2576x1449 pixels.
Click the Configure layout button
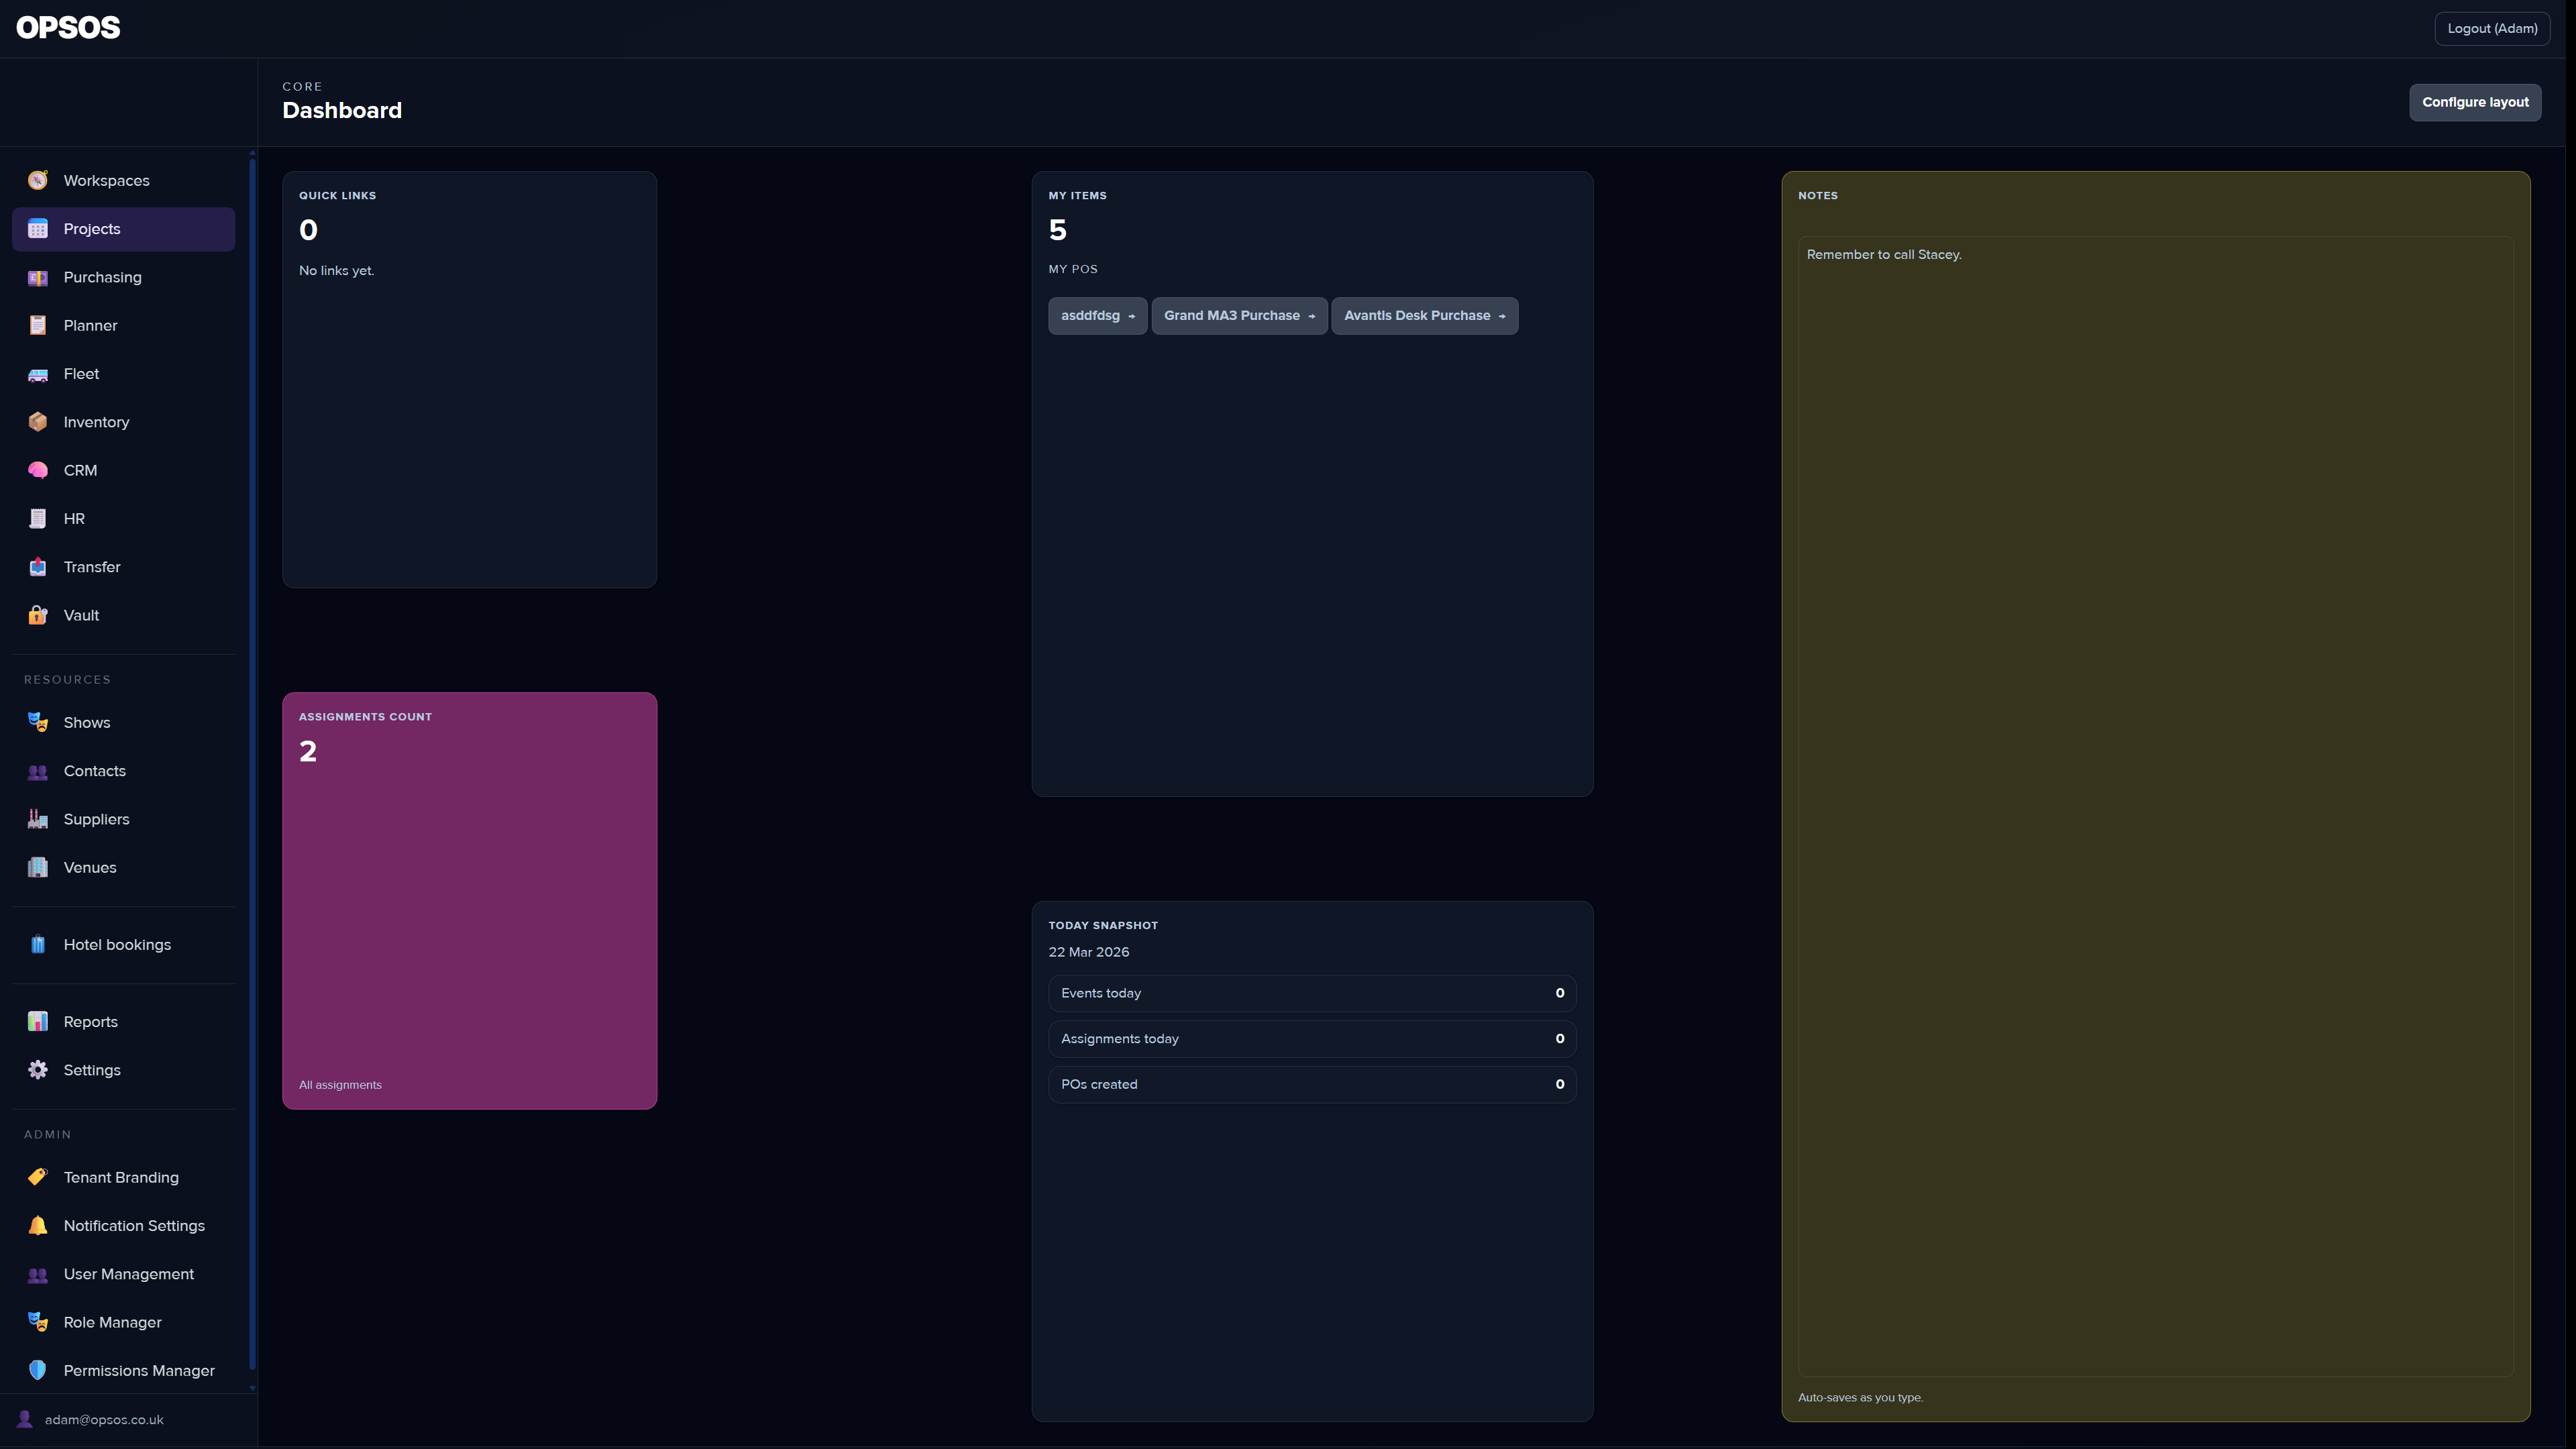(2475, 102)
